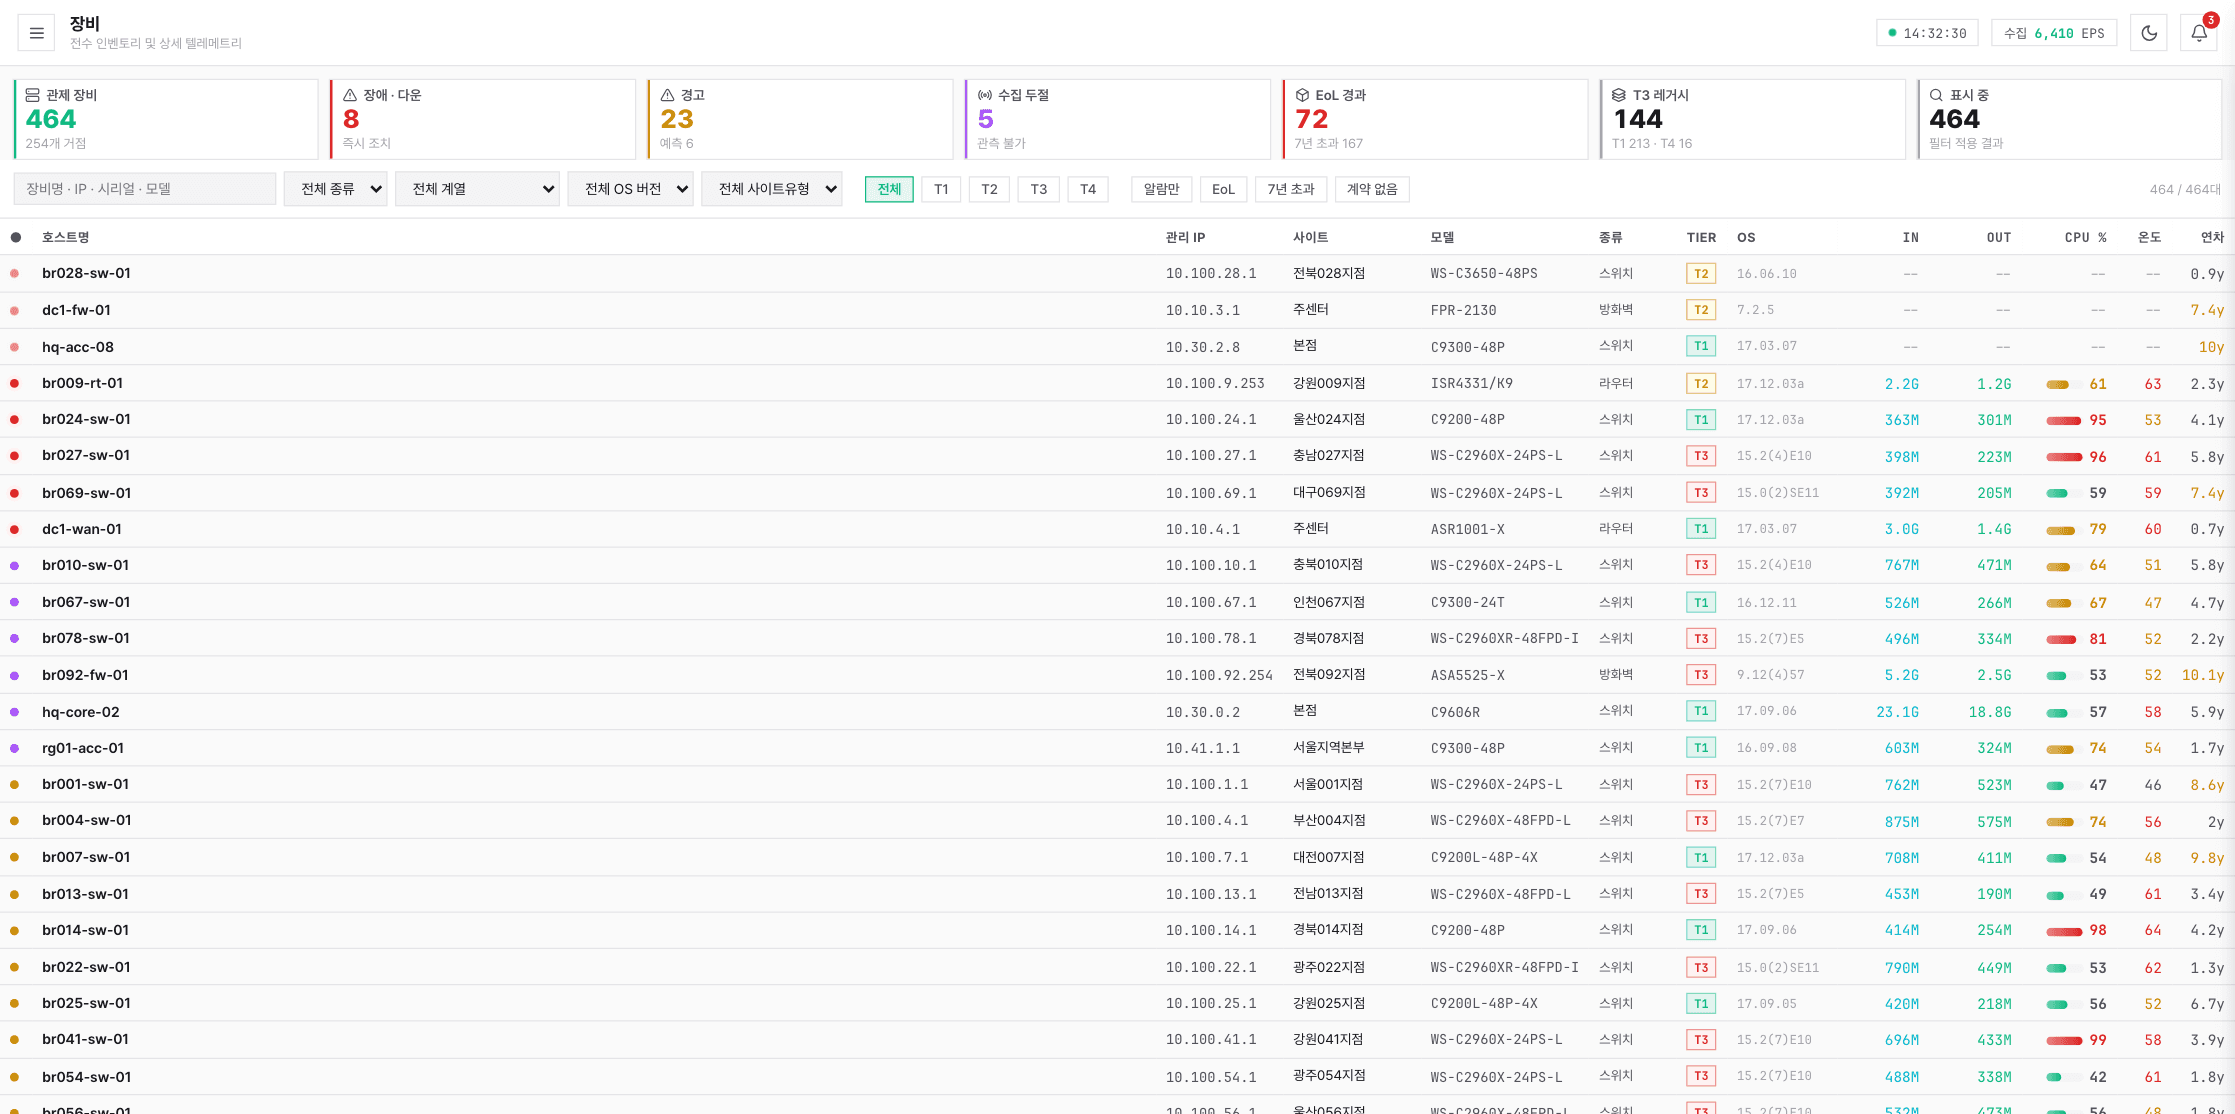Click the 464 / 464대 result count

2185,189
